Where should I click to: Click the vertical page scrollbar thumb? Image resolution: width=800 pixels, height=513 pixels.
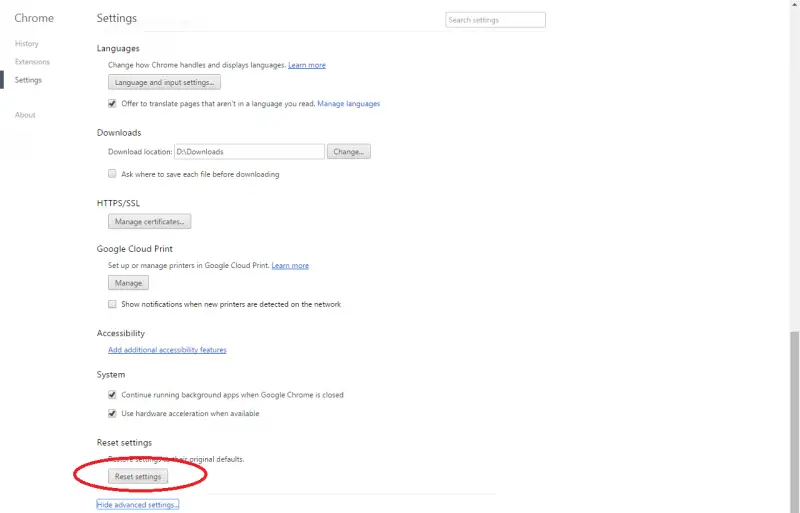coord(794,422)
